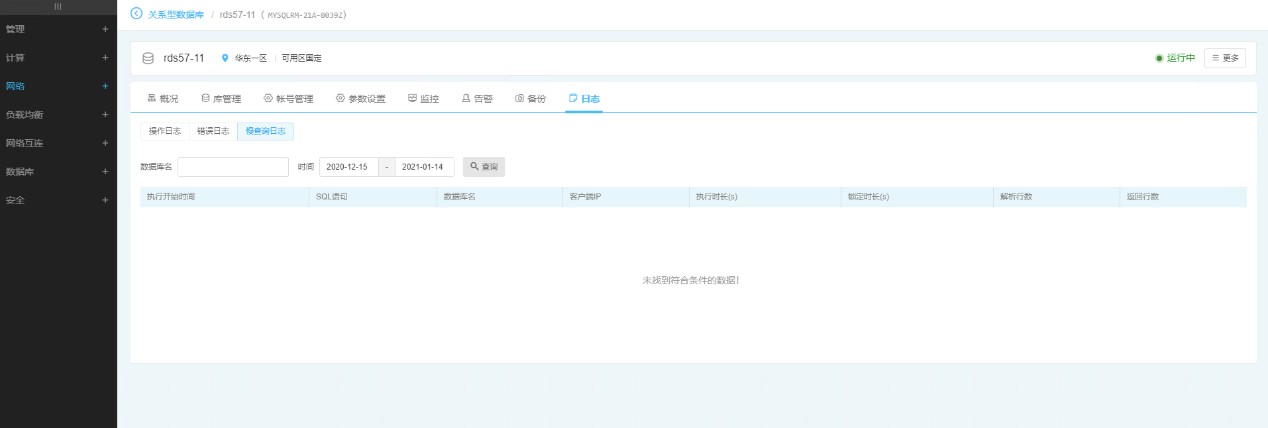Image resolution: width=1268 pixels, height=428 pixels.
Task: Select the 错误日志 log type
Action: click(x=213, y=131)
